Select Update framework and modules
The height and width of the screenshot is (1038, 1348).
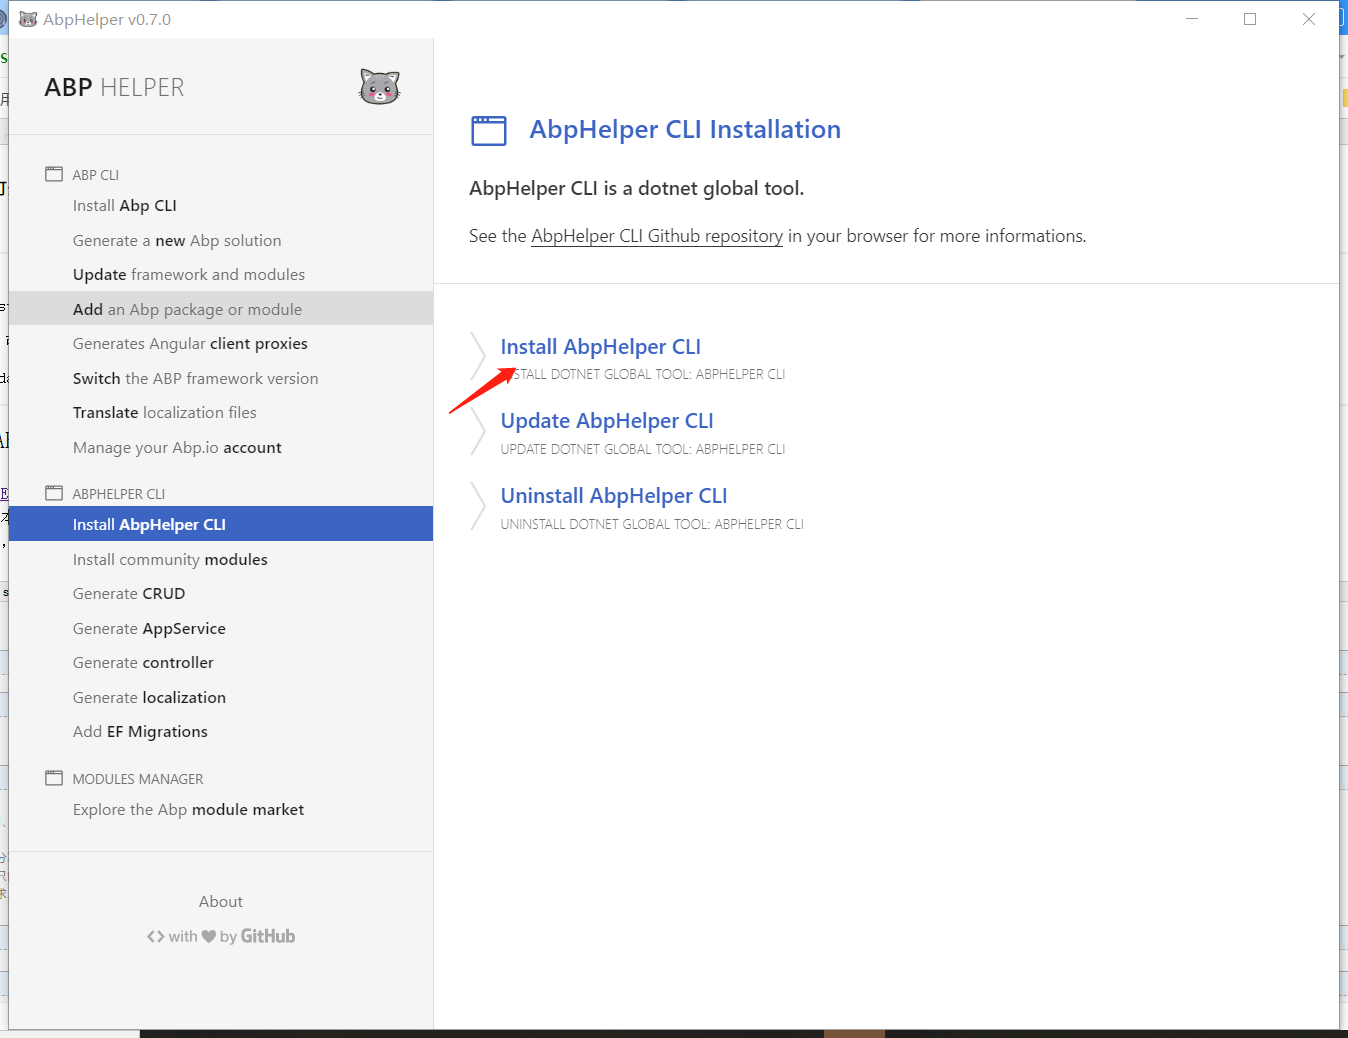221,274
